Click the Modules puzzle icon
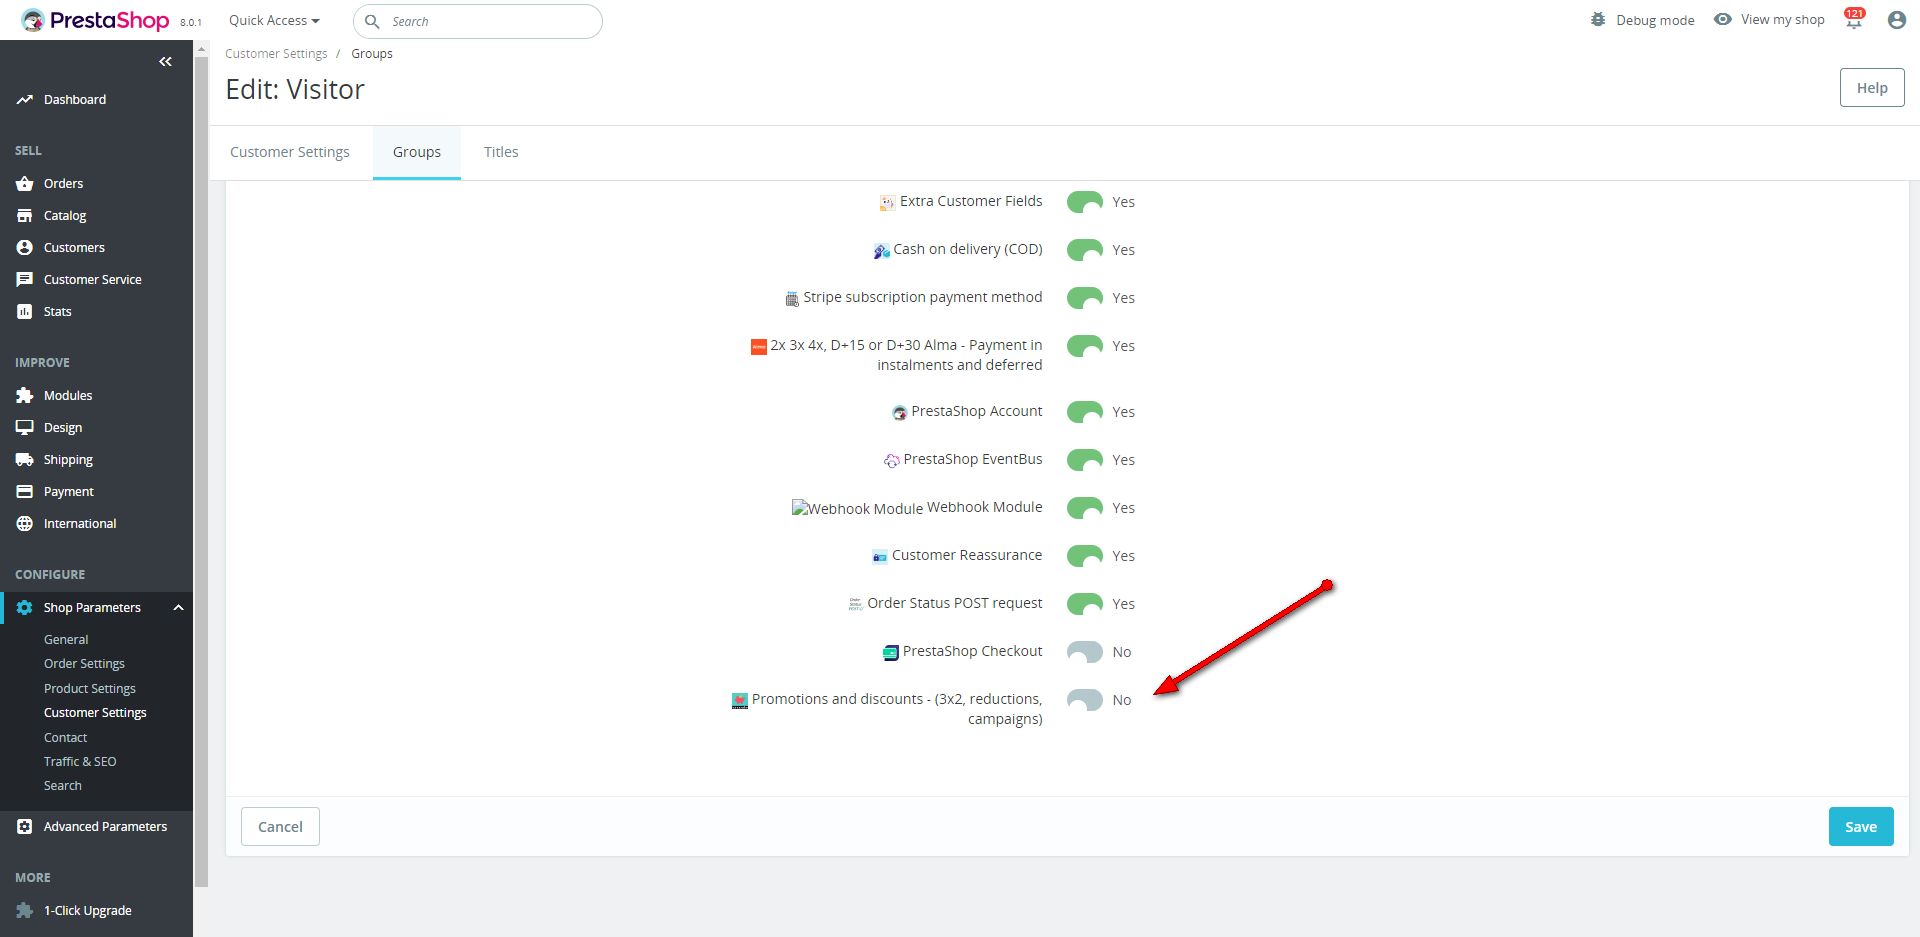This screenshot has width=1920, height=937. pyautogui.click(x=25, y=396)
